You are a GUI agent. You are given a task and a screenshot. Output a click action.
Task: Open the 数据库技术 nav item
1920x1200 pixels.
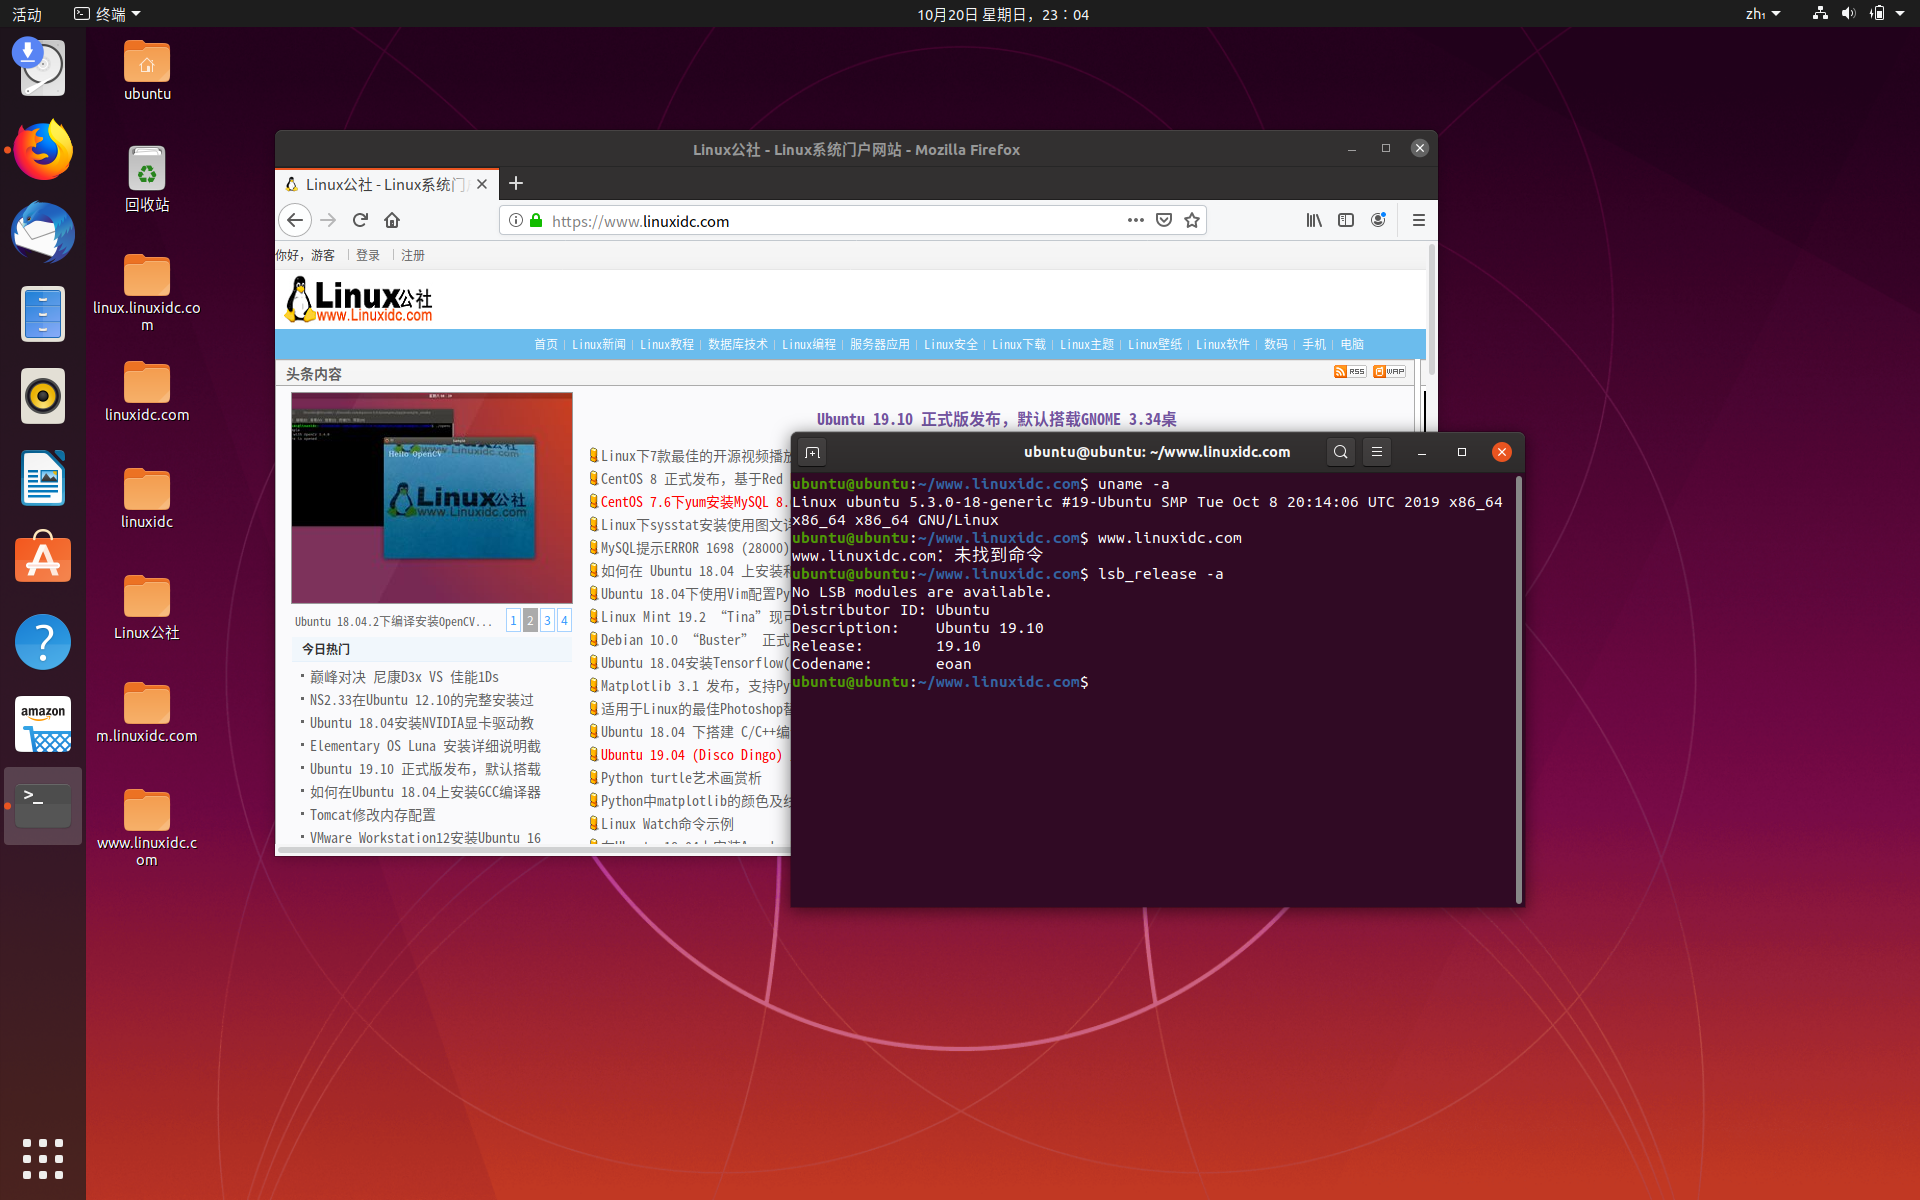tap(738, 344)
